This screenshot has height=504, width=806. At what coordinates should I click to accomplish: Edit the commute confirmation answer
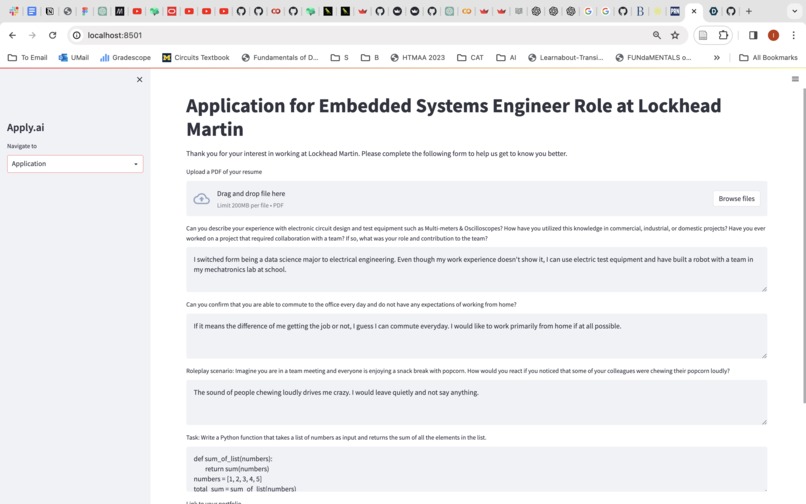coord(477,336)
